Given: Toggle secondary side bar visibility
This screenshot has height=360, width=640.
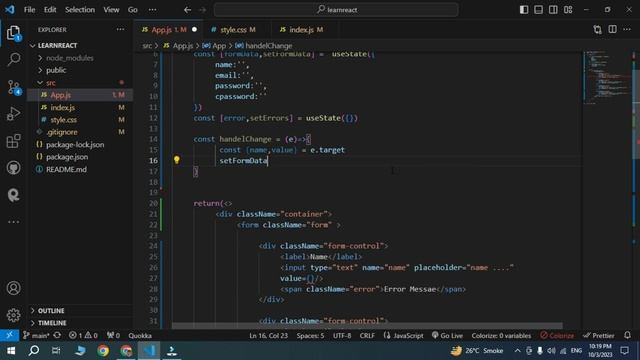Looking at the screenshot, I should (x=553, y=9).
